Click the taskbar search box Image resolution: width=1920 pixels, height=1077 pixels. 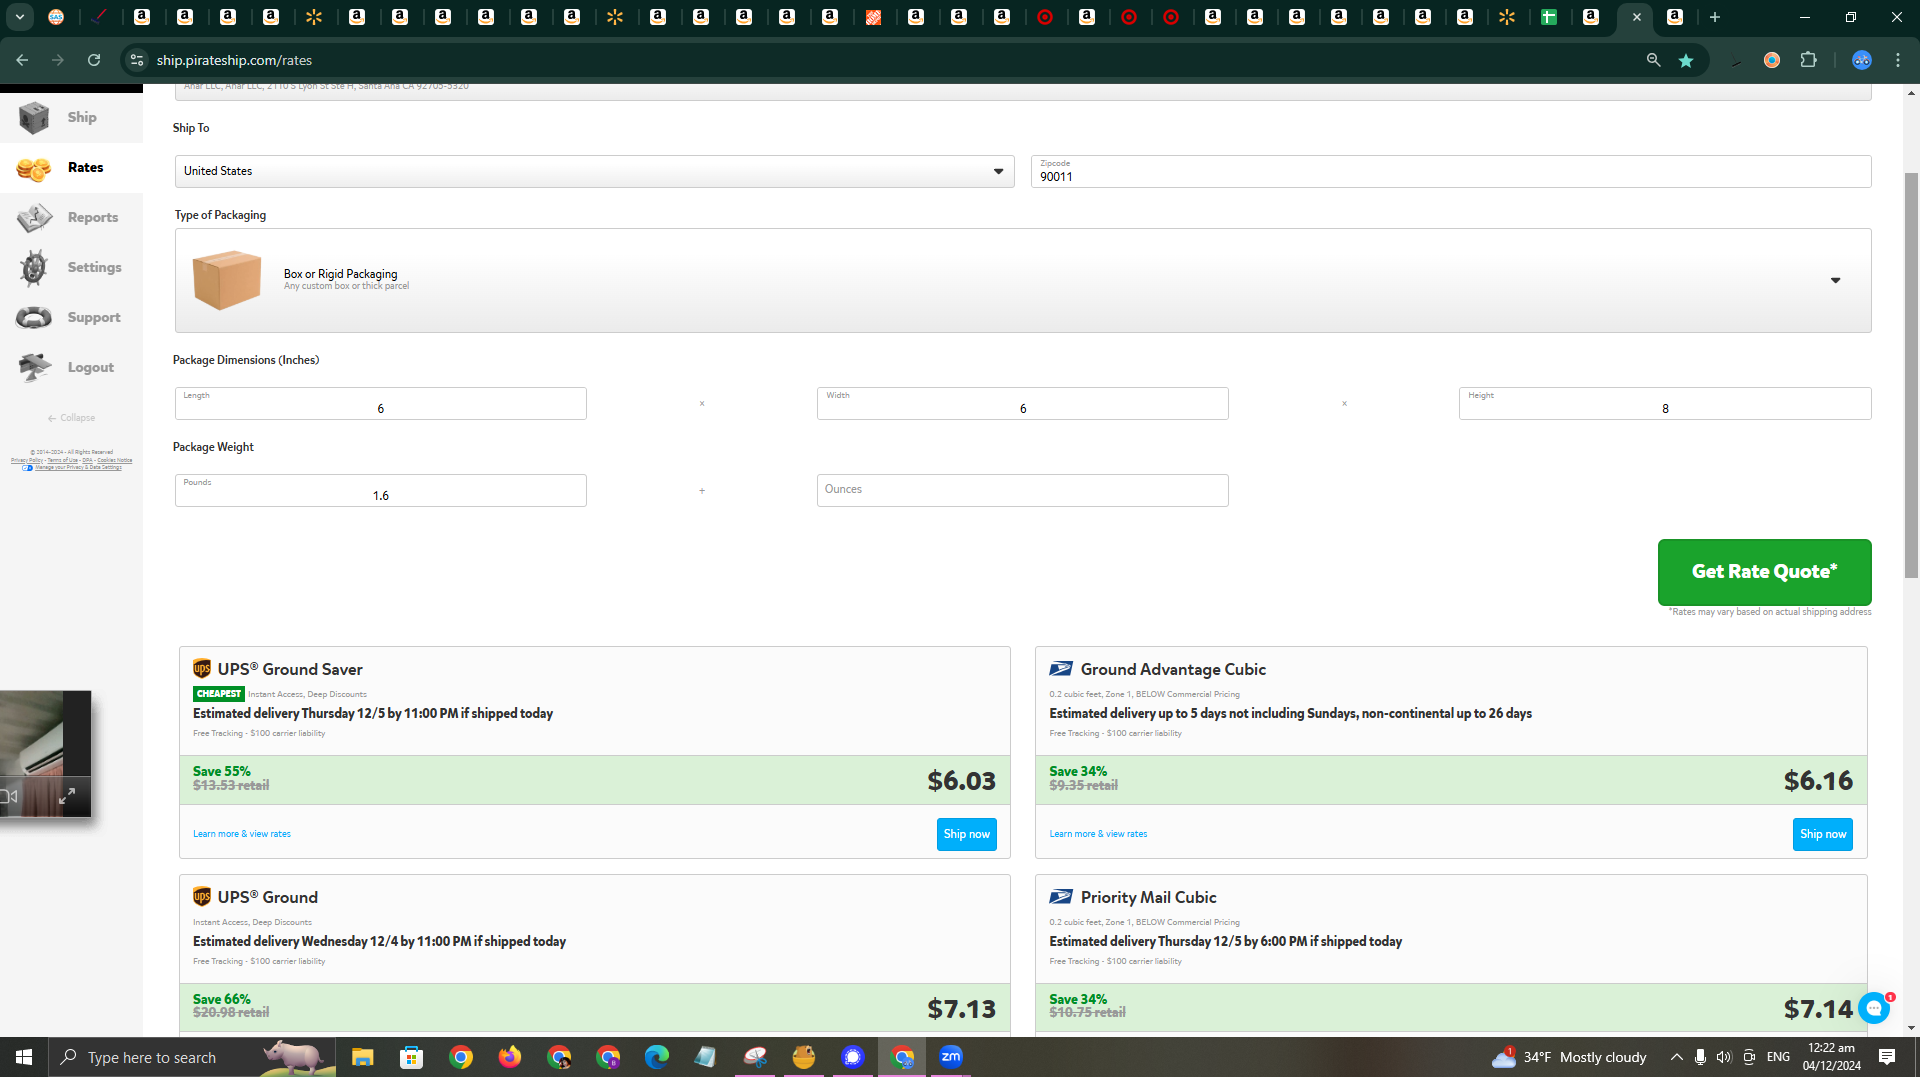point(192,1057)
